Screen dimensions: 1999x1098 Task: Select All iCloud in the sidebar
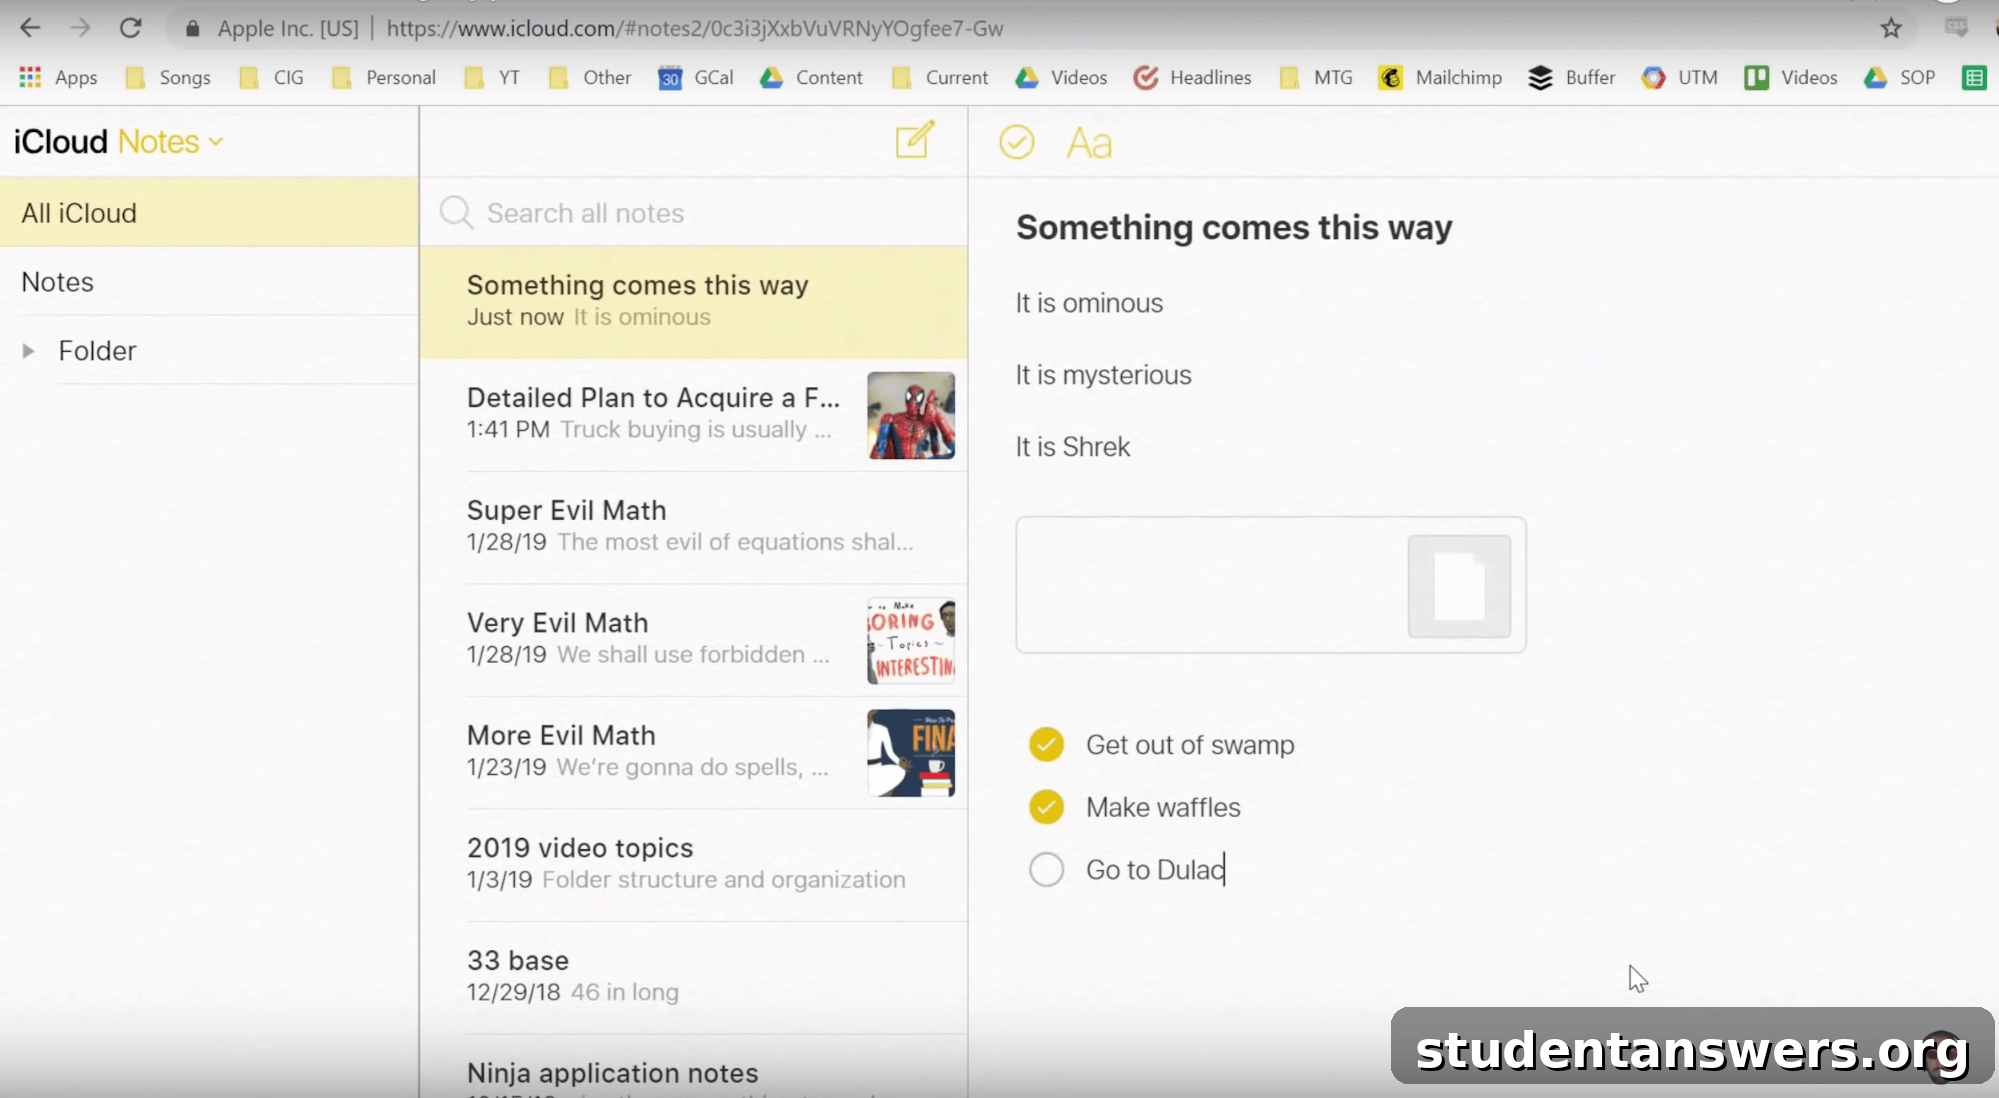(x=209, y=212)
